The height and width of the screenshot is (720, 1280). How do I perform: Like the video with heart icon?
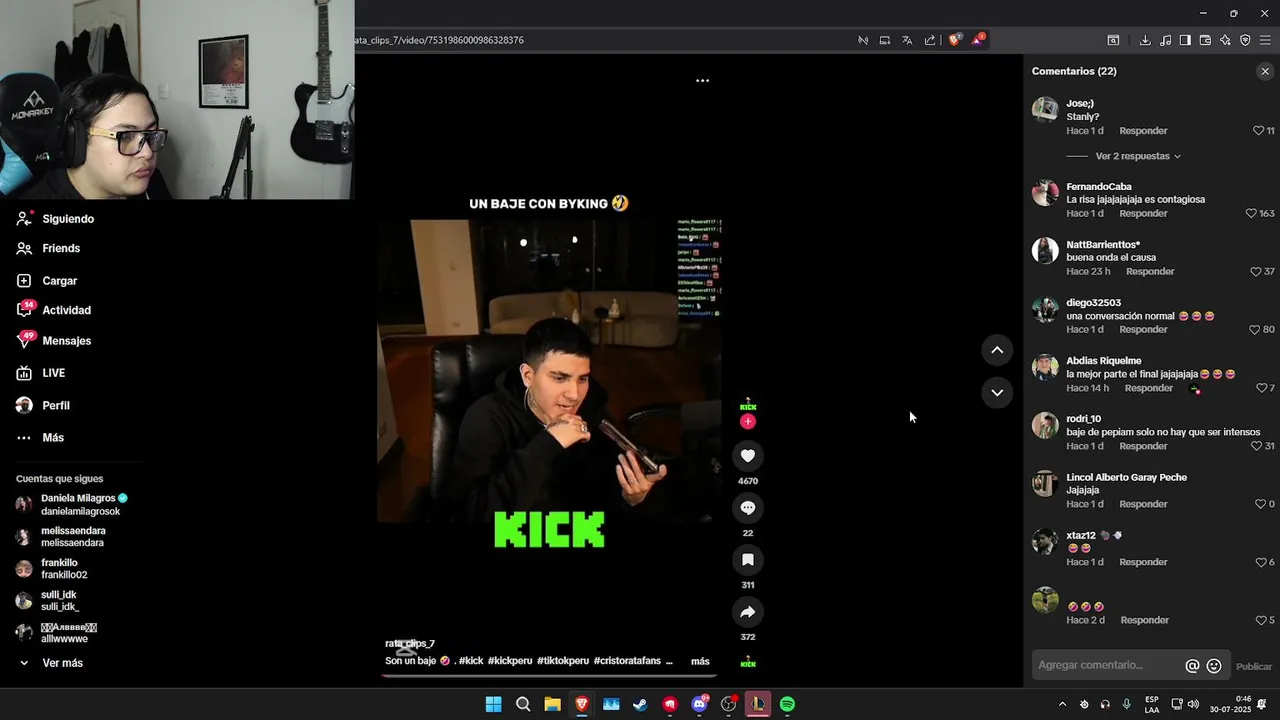(747, 456)
